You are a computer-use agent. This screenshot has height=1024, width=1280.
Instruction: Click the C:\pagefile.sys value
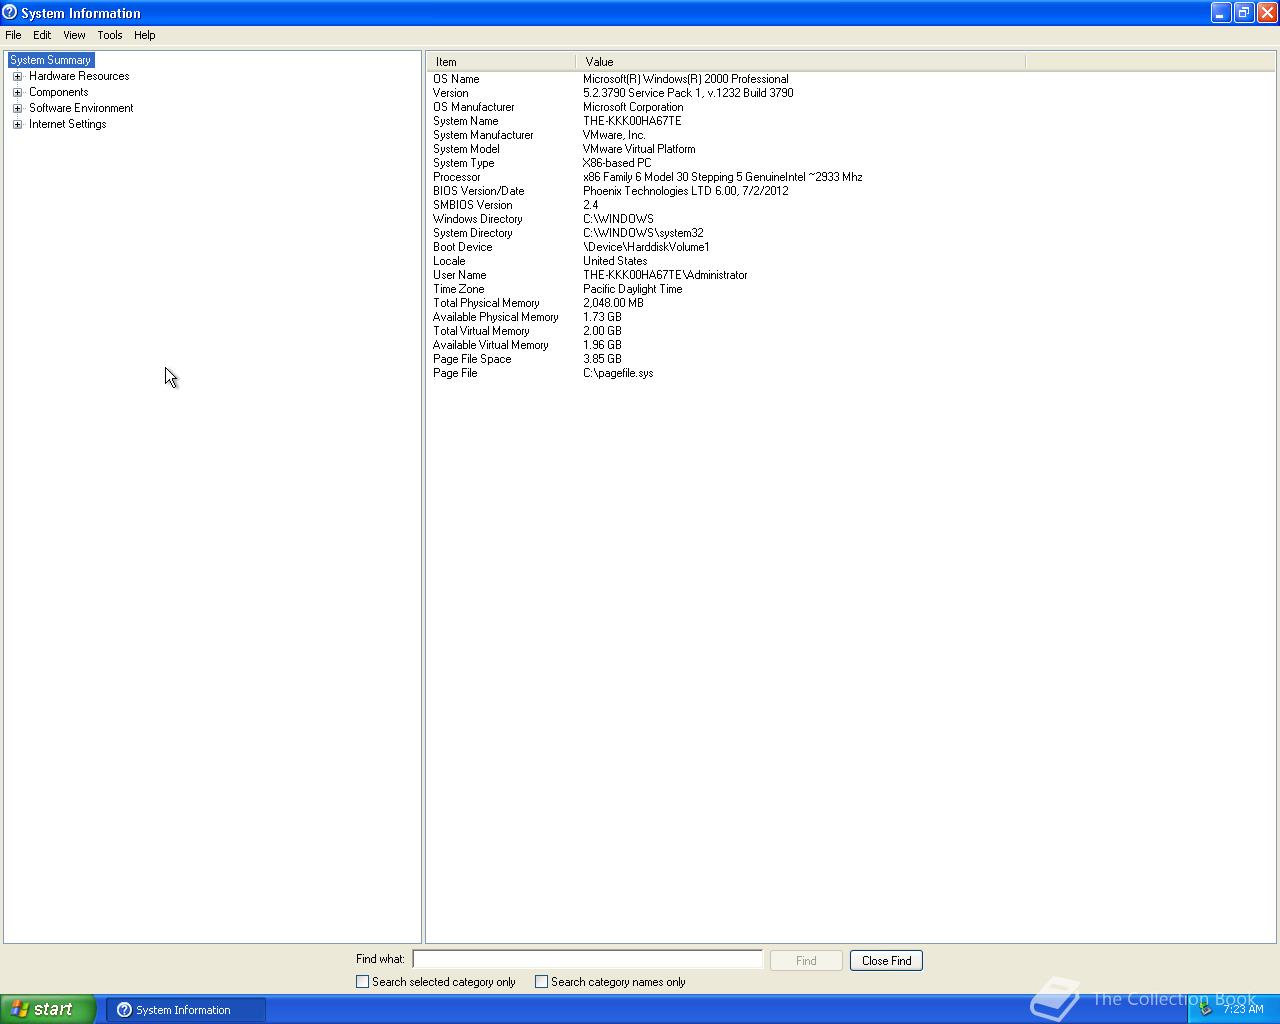(618, 373)
